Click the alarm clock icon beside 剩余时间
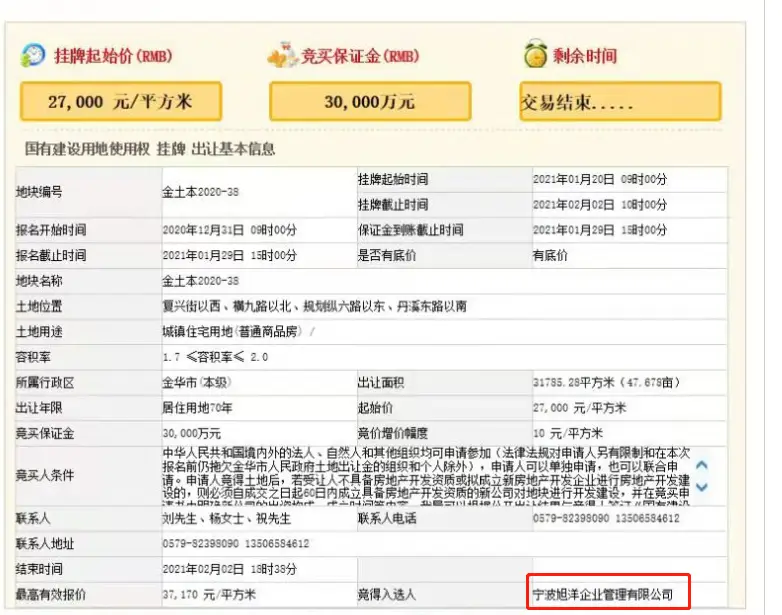This screenshot has width=782, height=615. click(x=535, y=54)
